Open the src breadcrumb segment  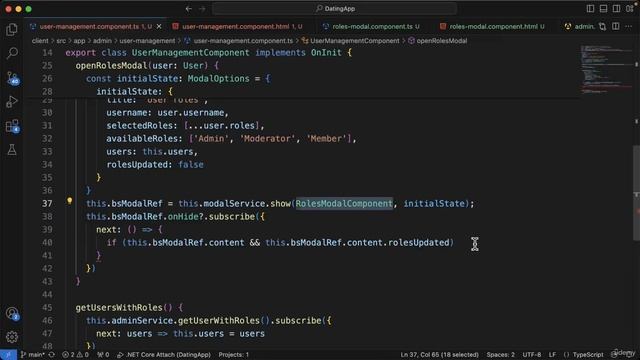point(61,41)
